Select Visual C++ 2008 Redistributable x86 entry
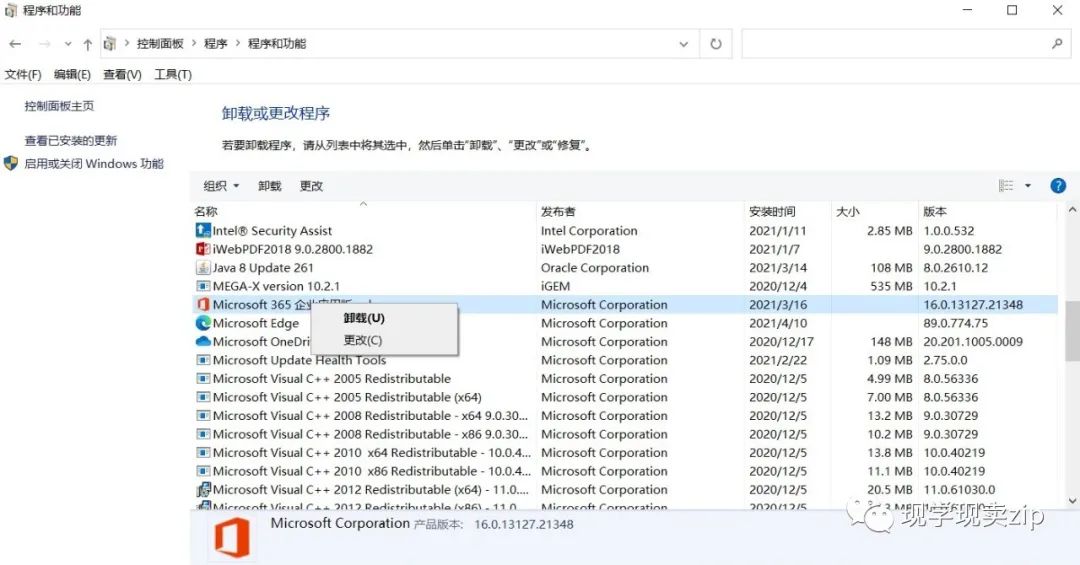Image resolution: width=1080 pixels, height=565 pixels. (371, 435)
